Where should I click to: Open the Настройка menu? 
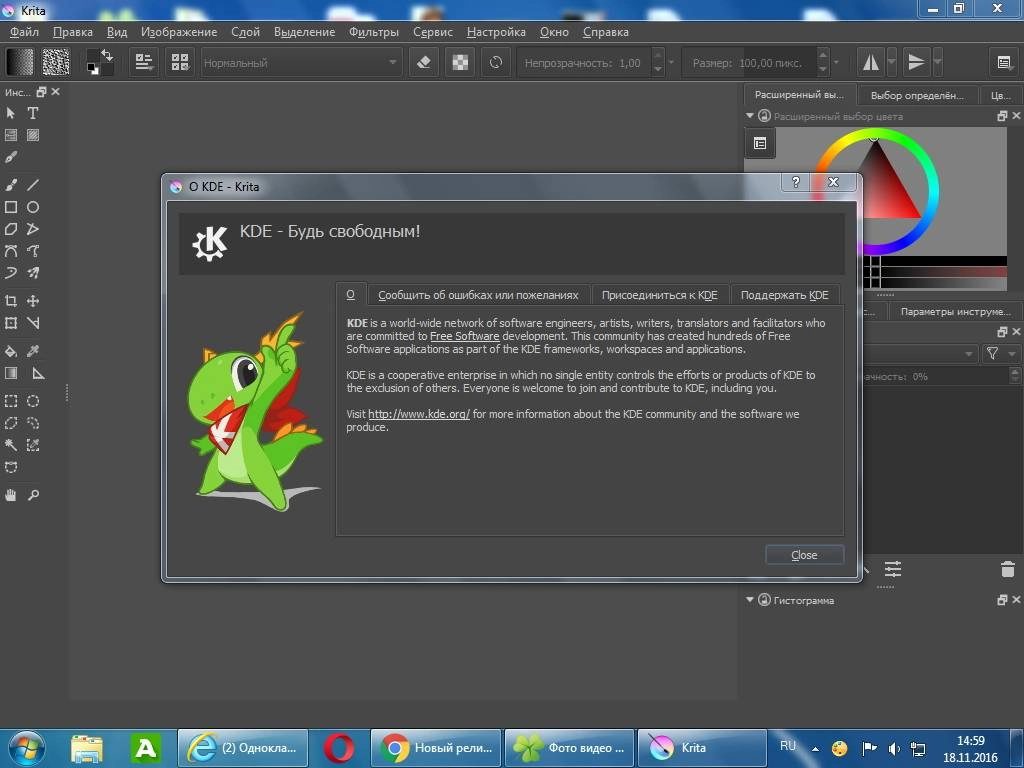(x=496, y=31)
